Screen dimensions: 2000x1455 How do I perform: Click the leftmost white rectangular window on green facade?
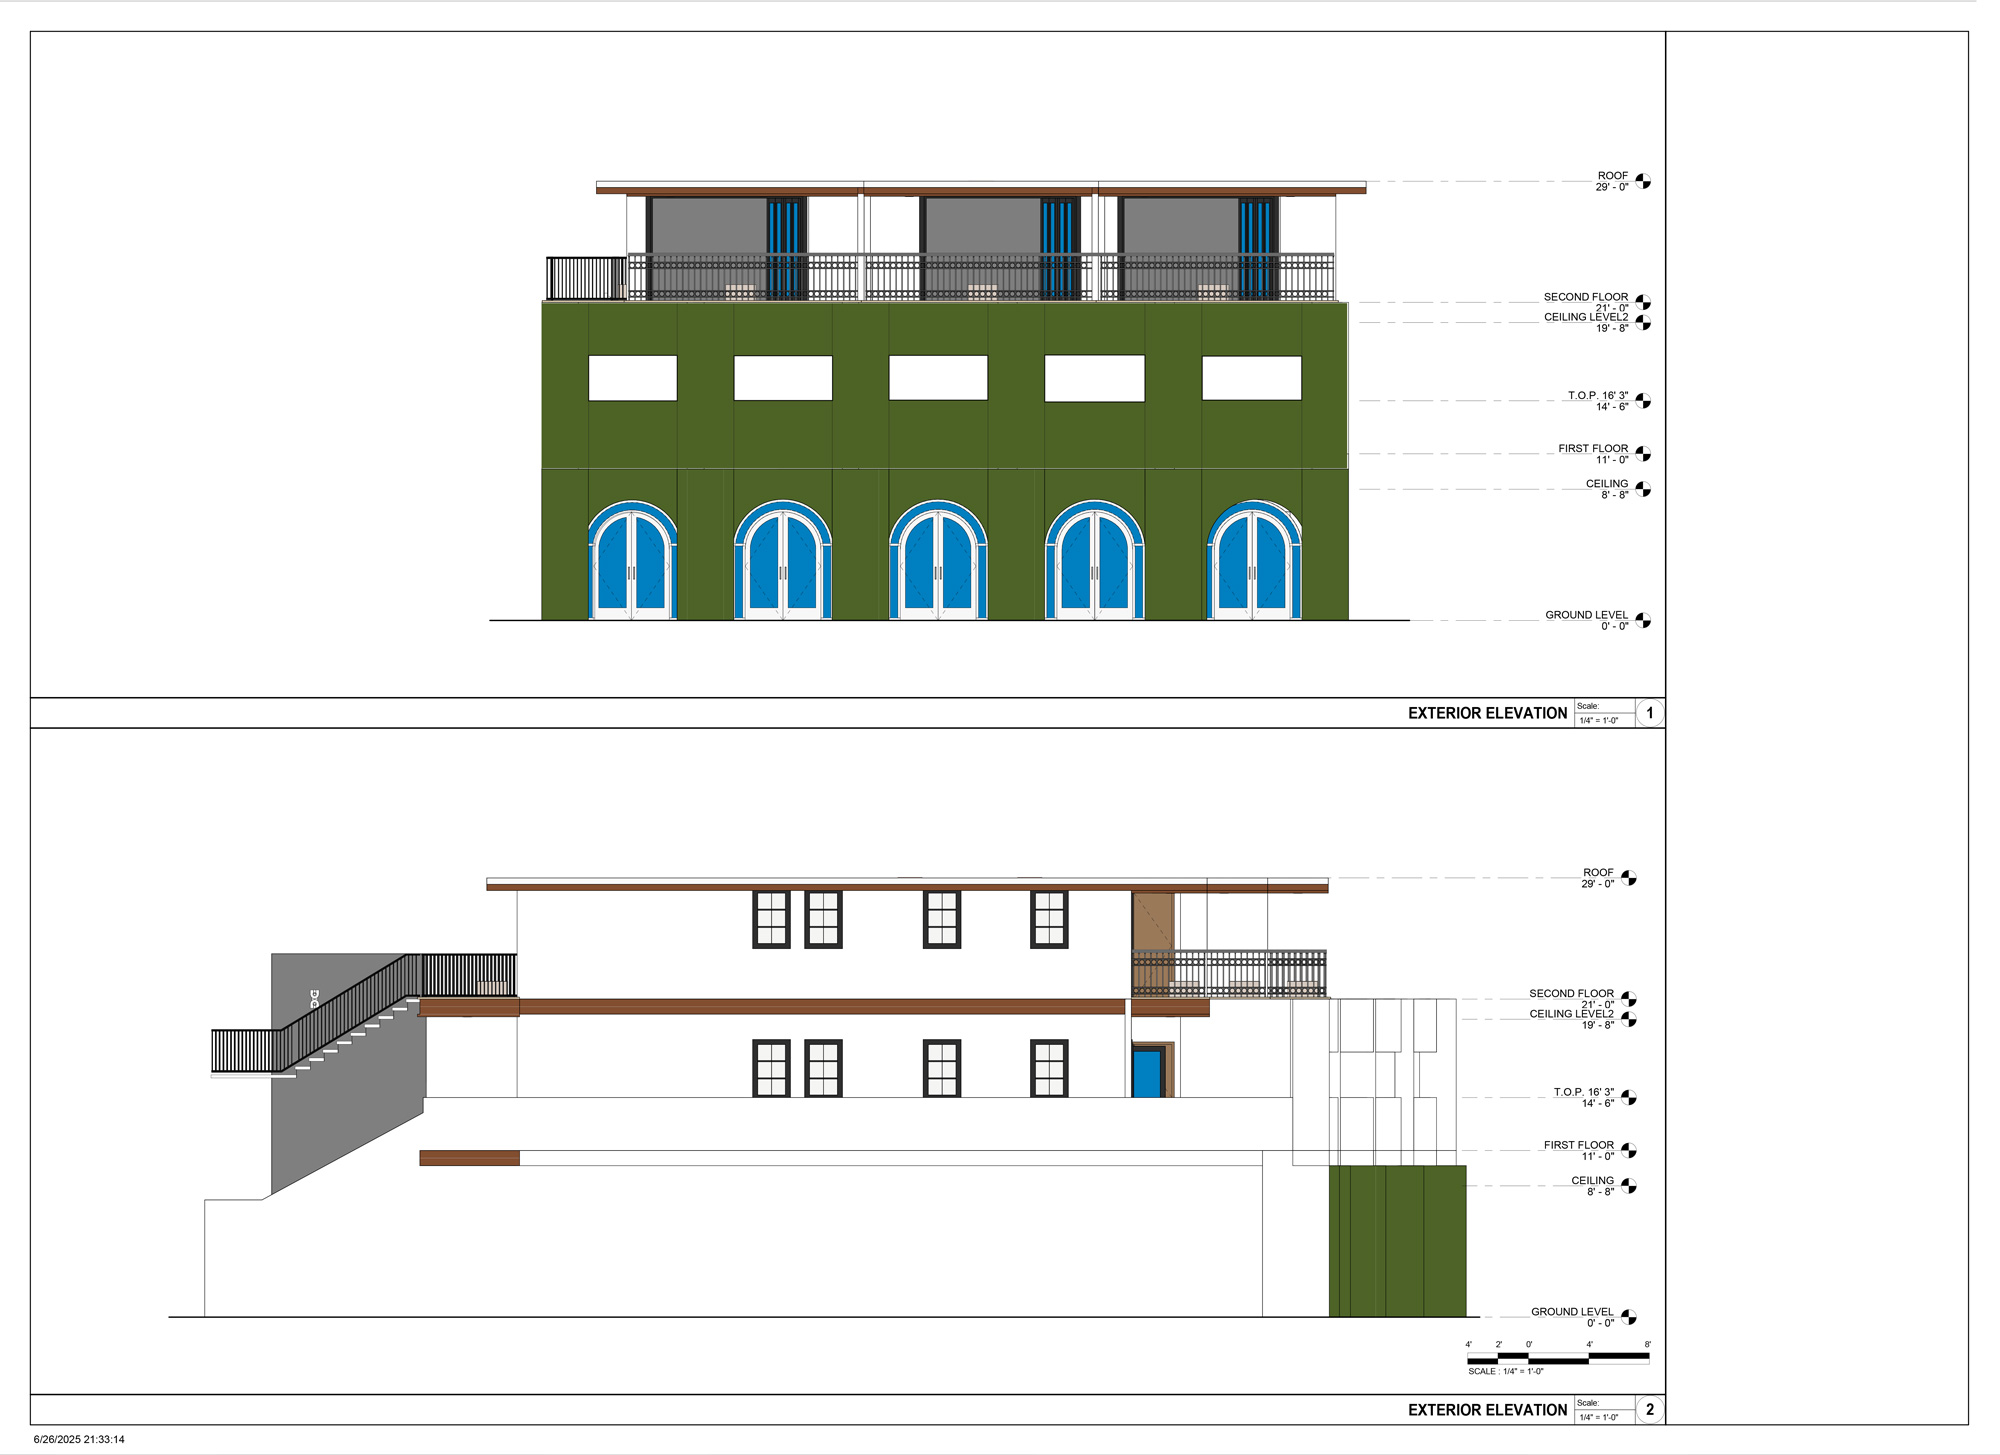(632, 378)
